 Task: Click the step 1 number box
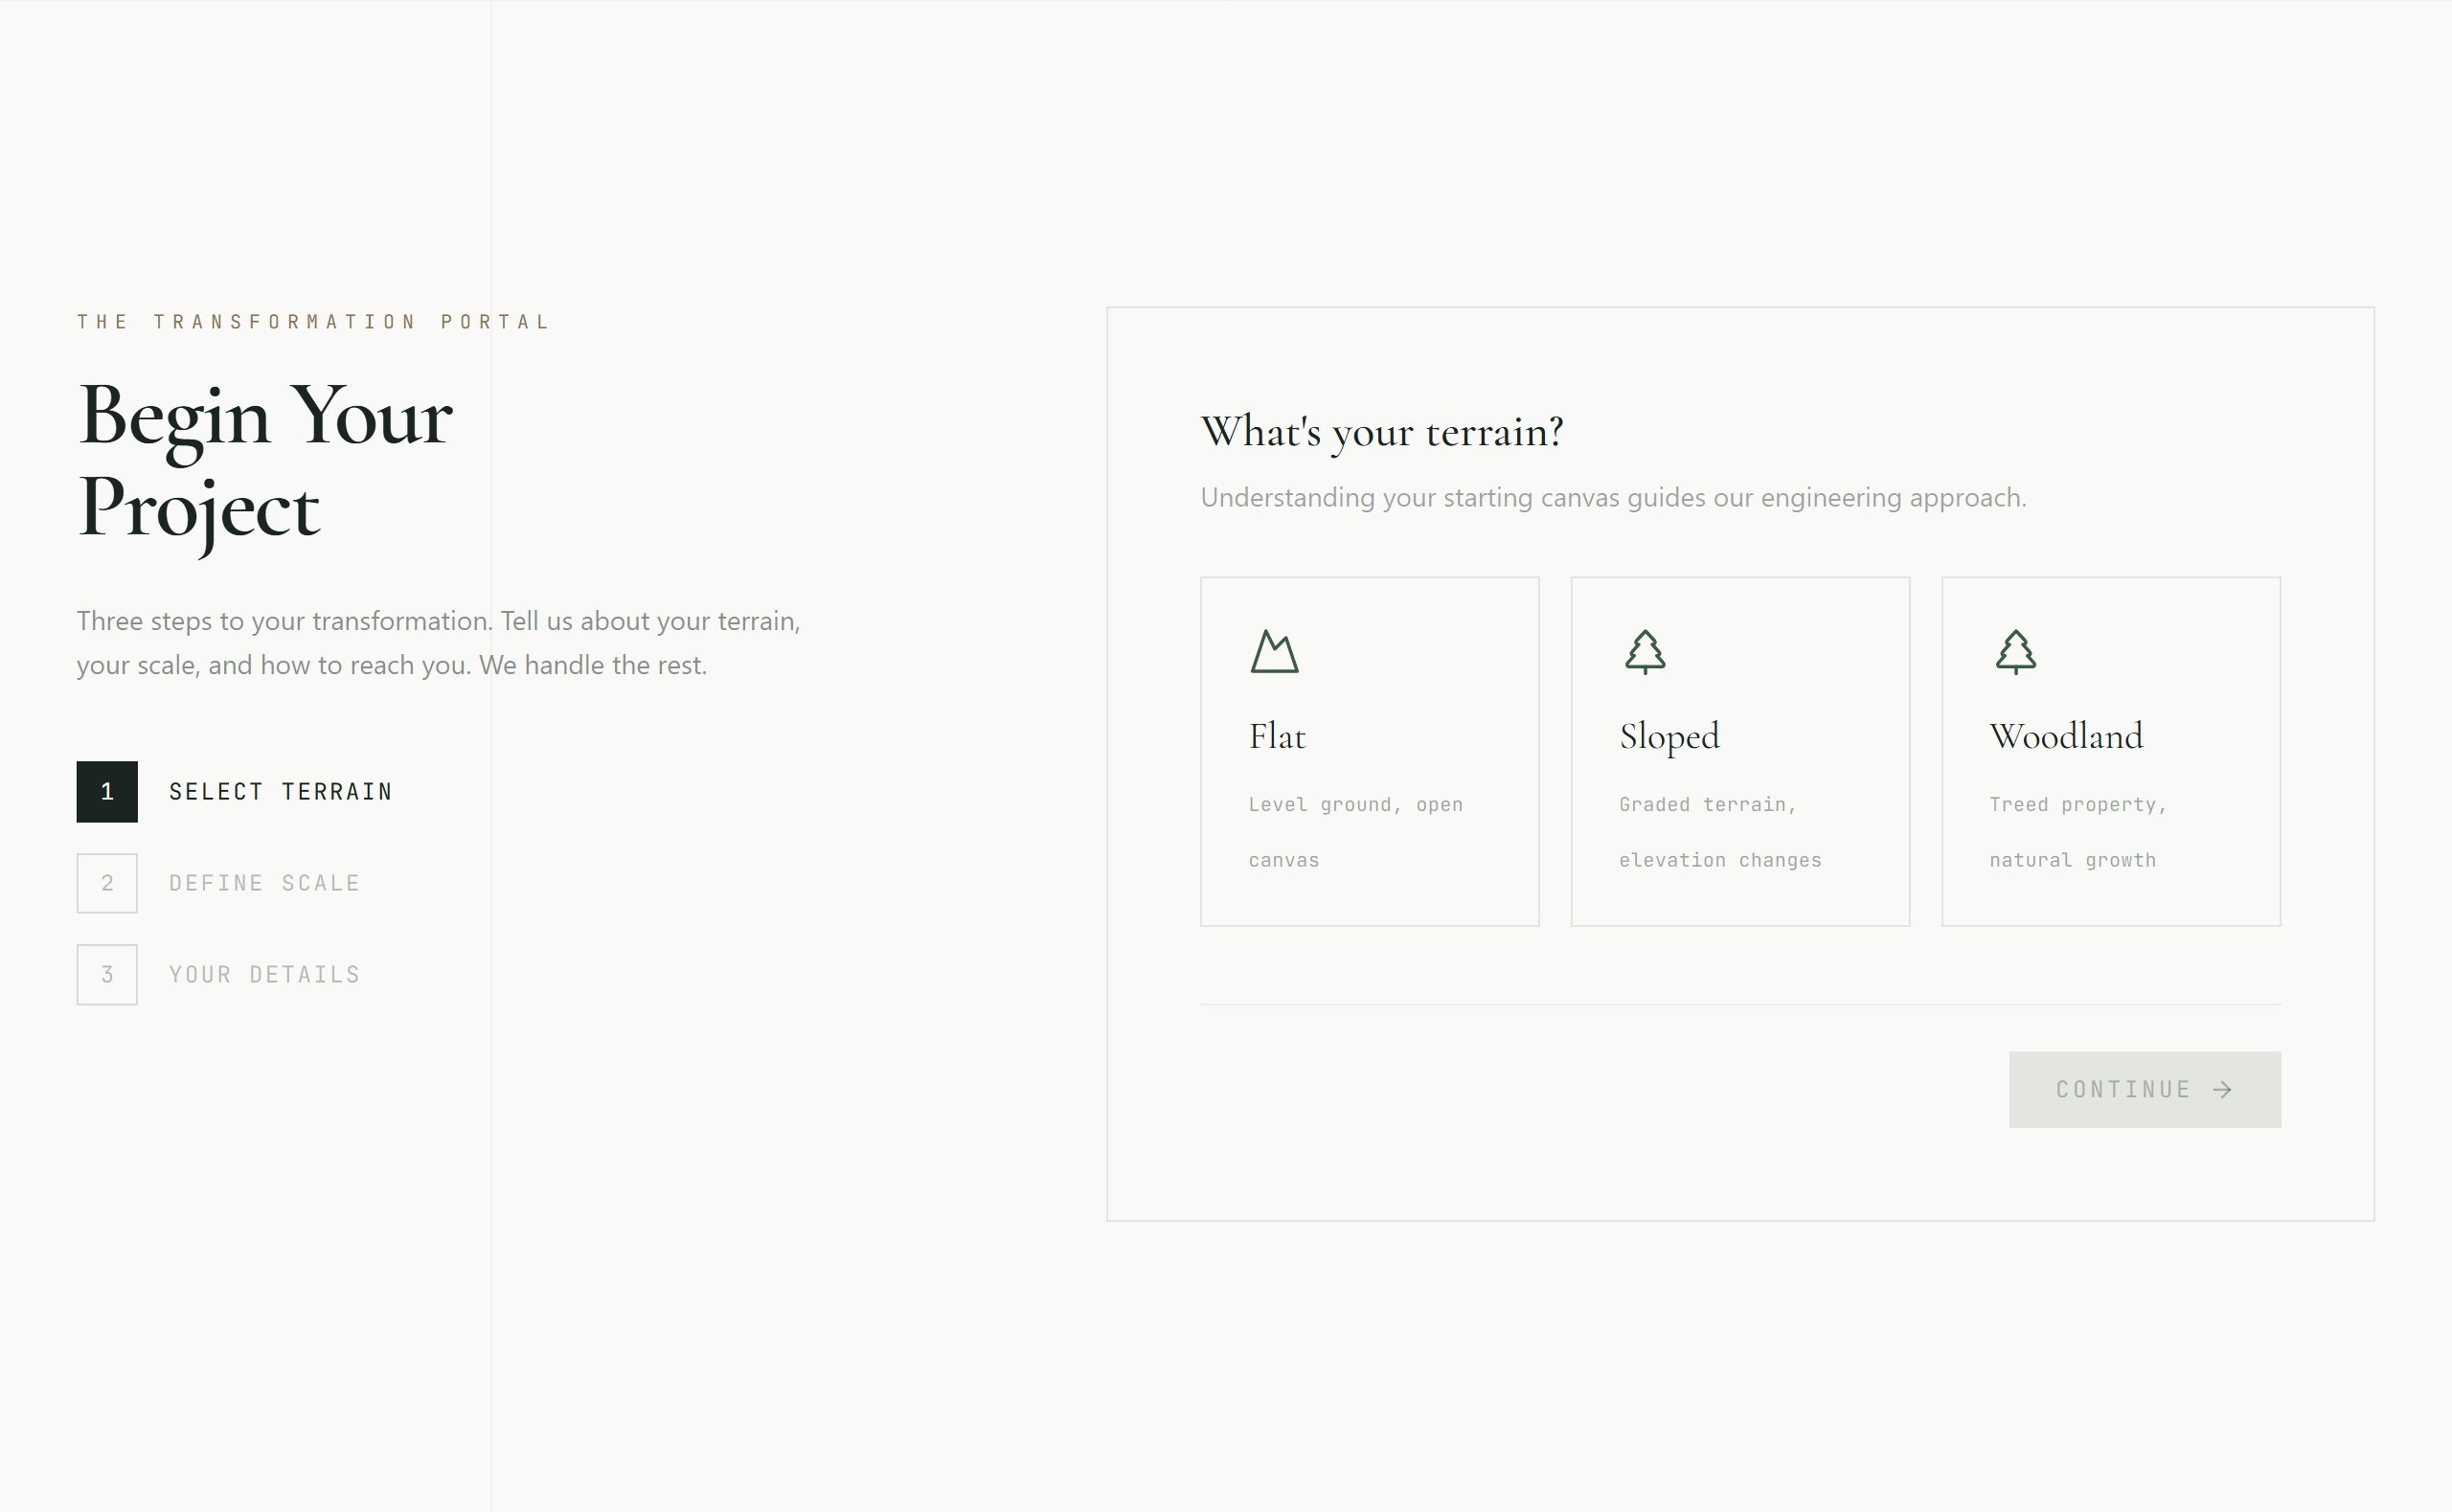click(107, 792)
